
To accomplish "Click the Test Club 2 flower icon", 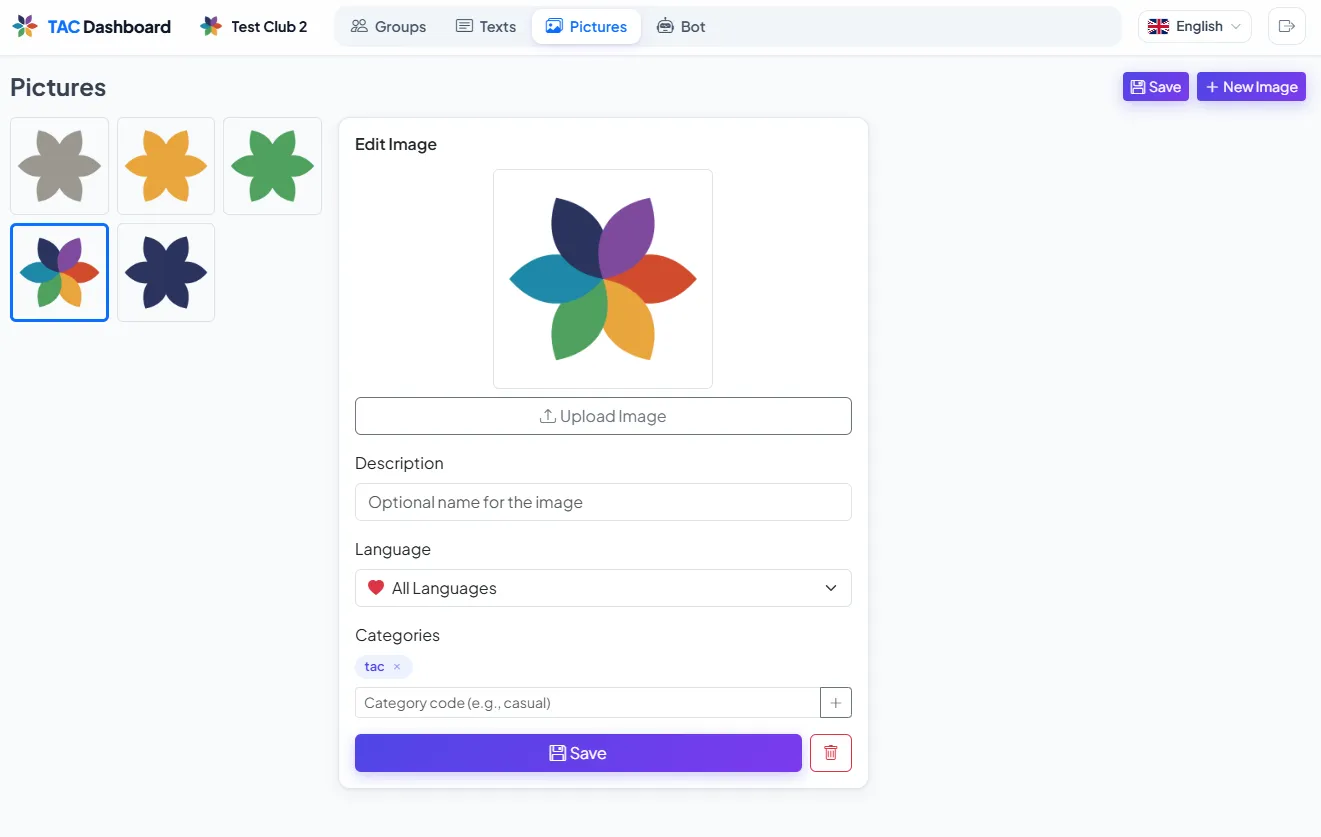I will point(210,26).
